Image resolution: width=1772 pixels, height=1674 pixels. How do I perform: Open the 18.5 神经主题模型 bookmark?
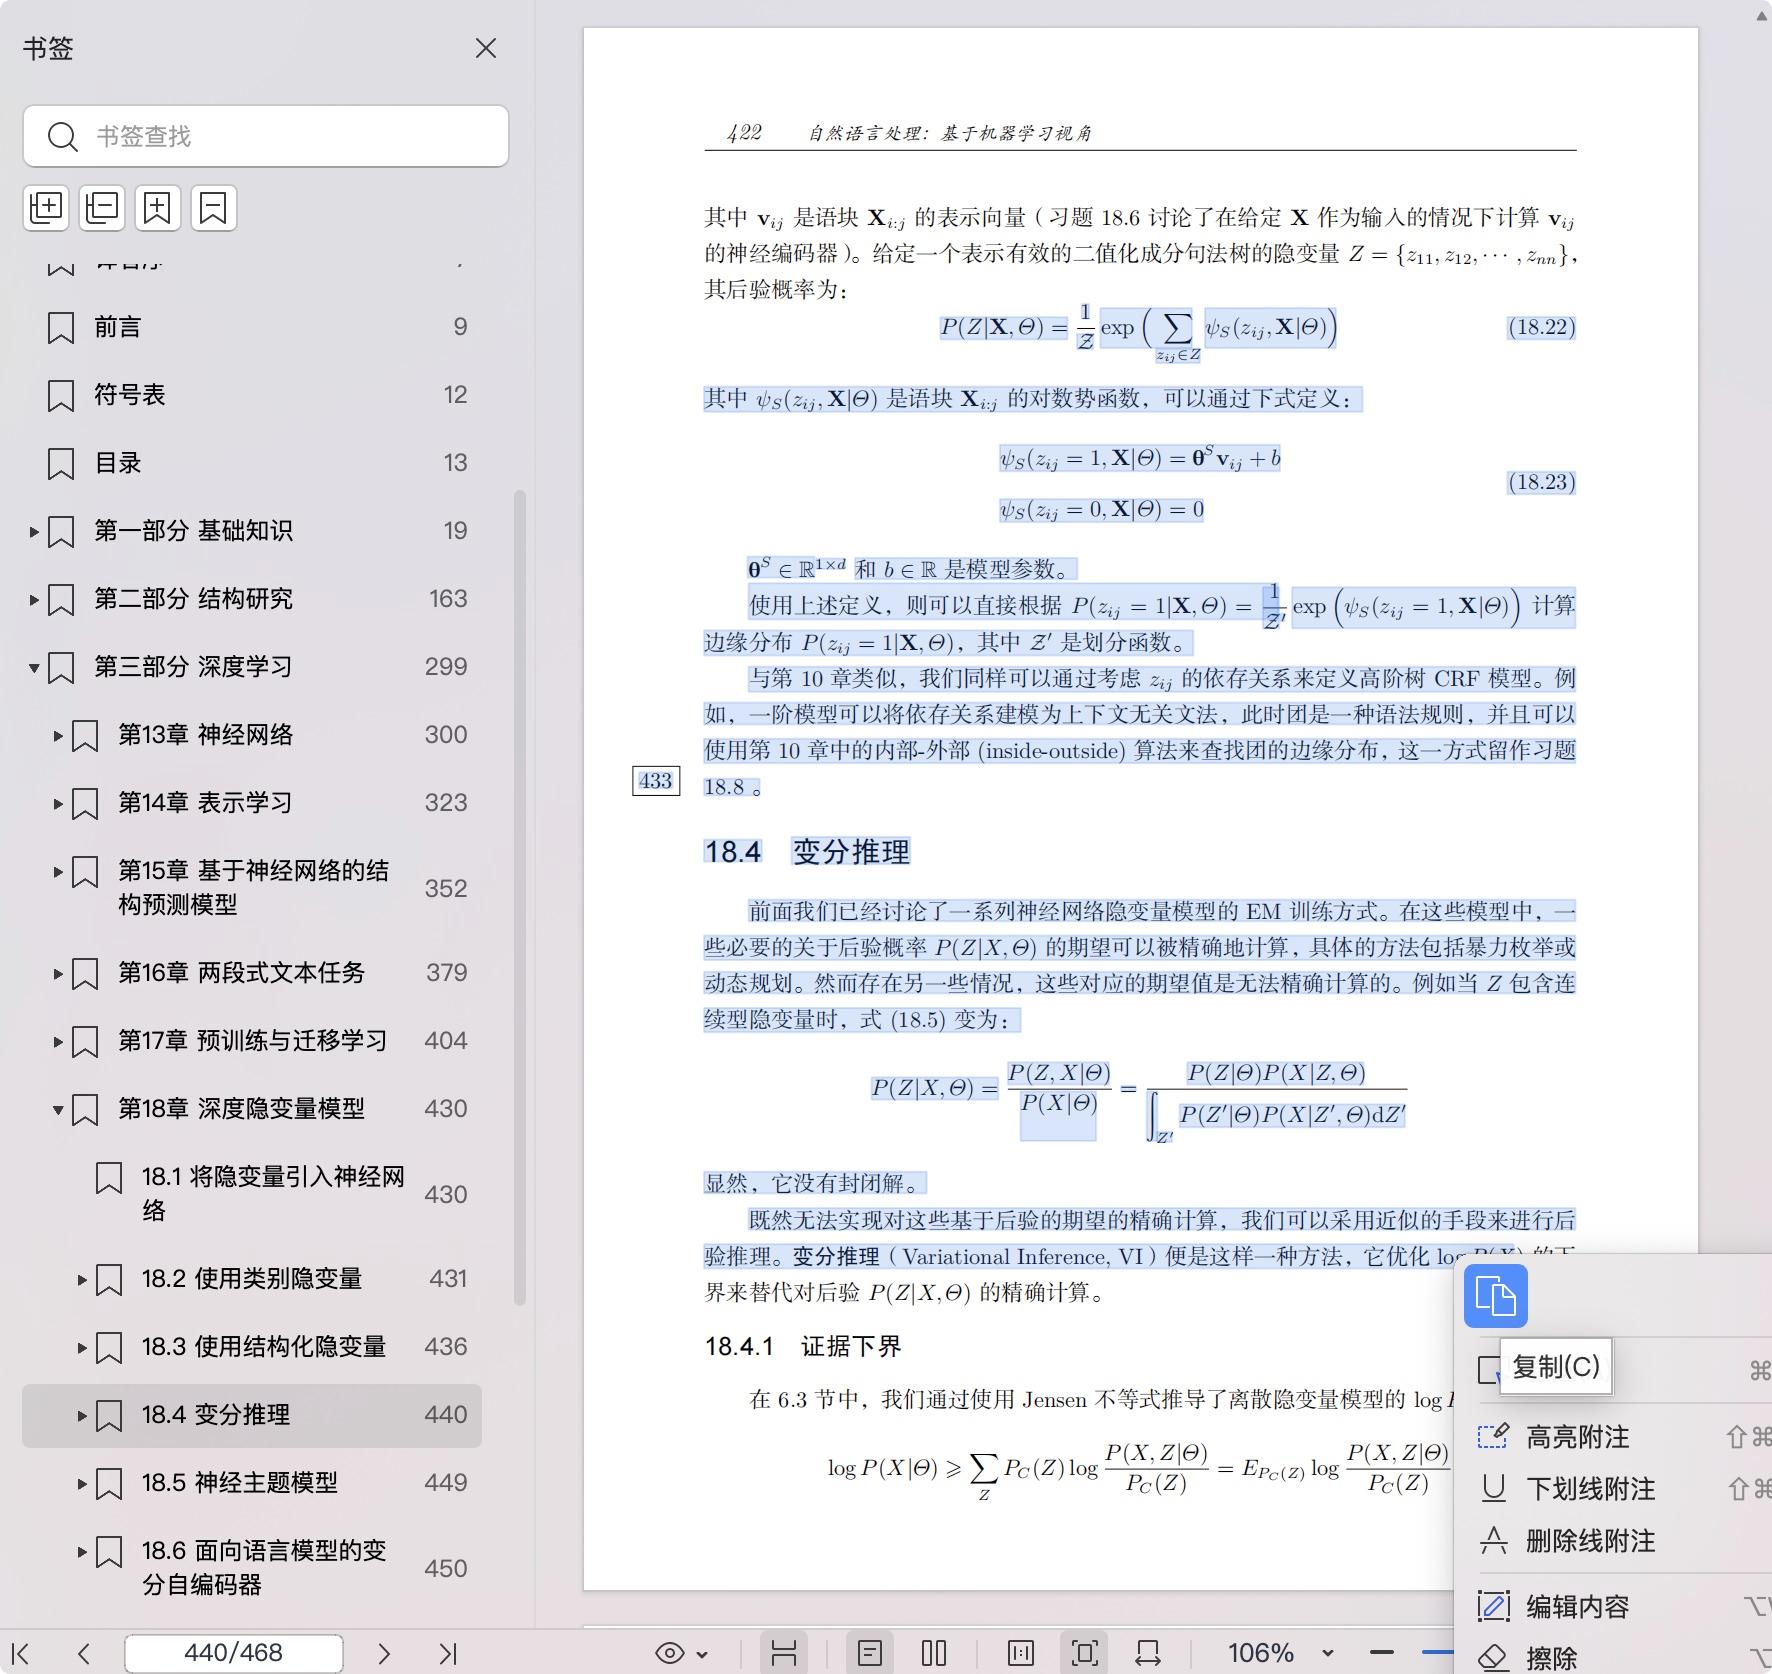239,1482
